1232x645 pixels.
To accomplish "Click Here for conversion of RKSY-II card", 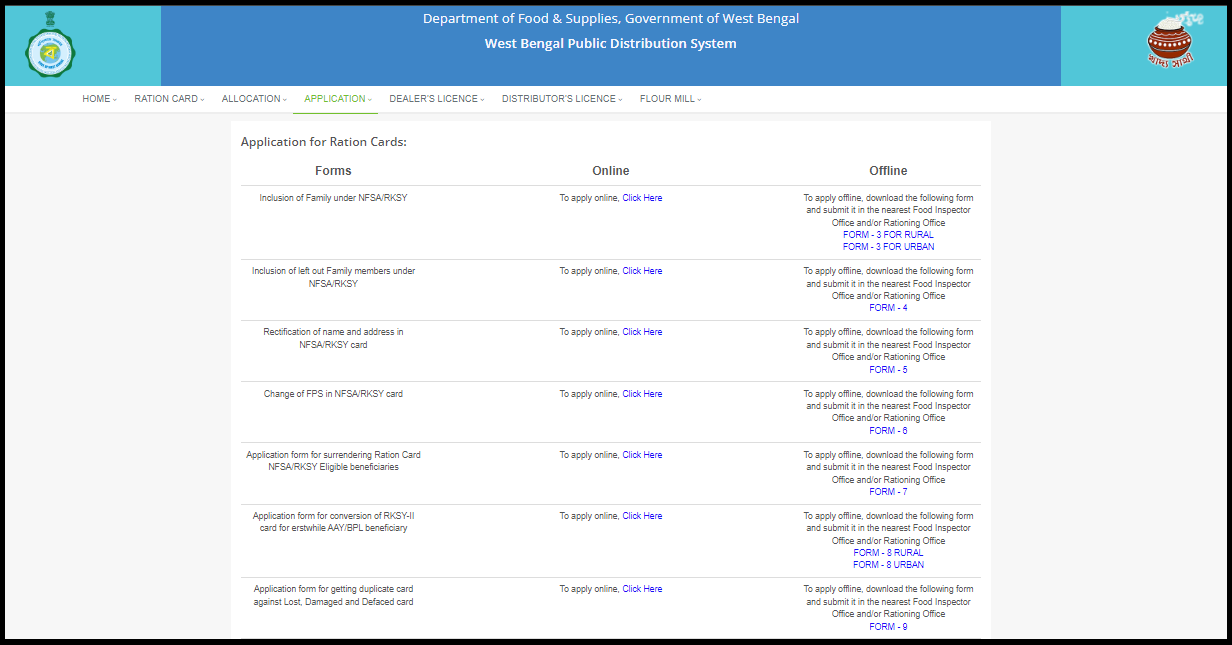I will (x=642, y=516).
